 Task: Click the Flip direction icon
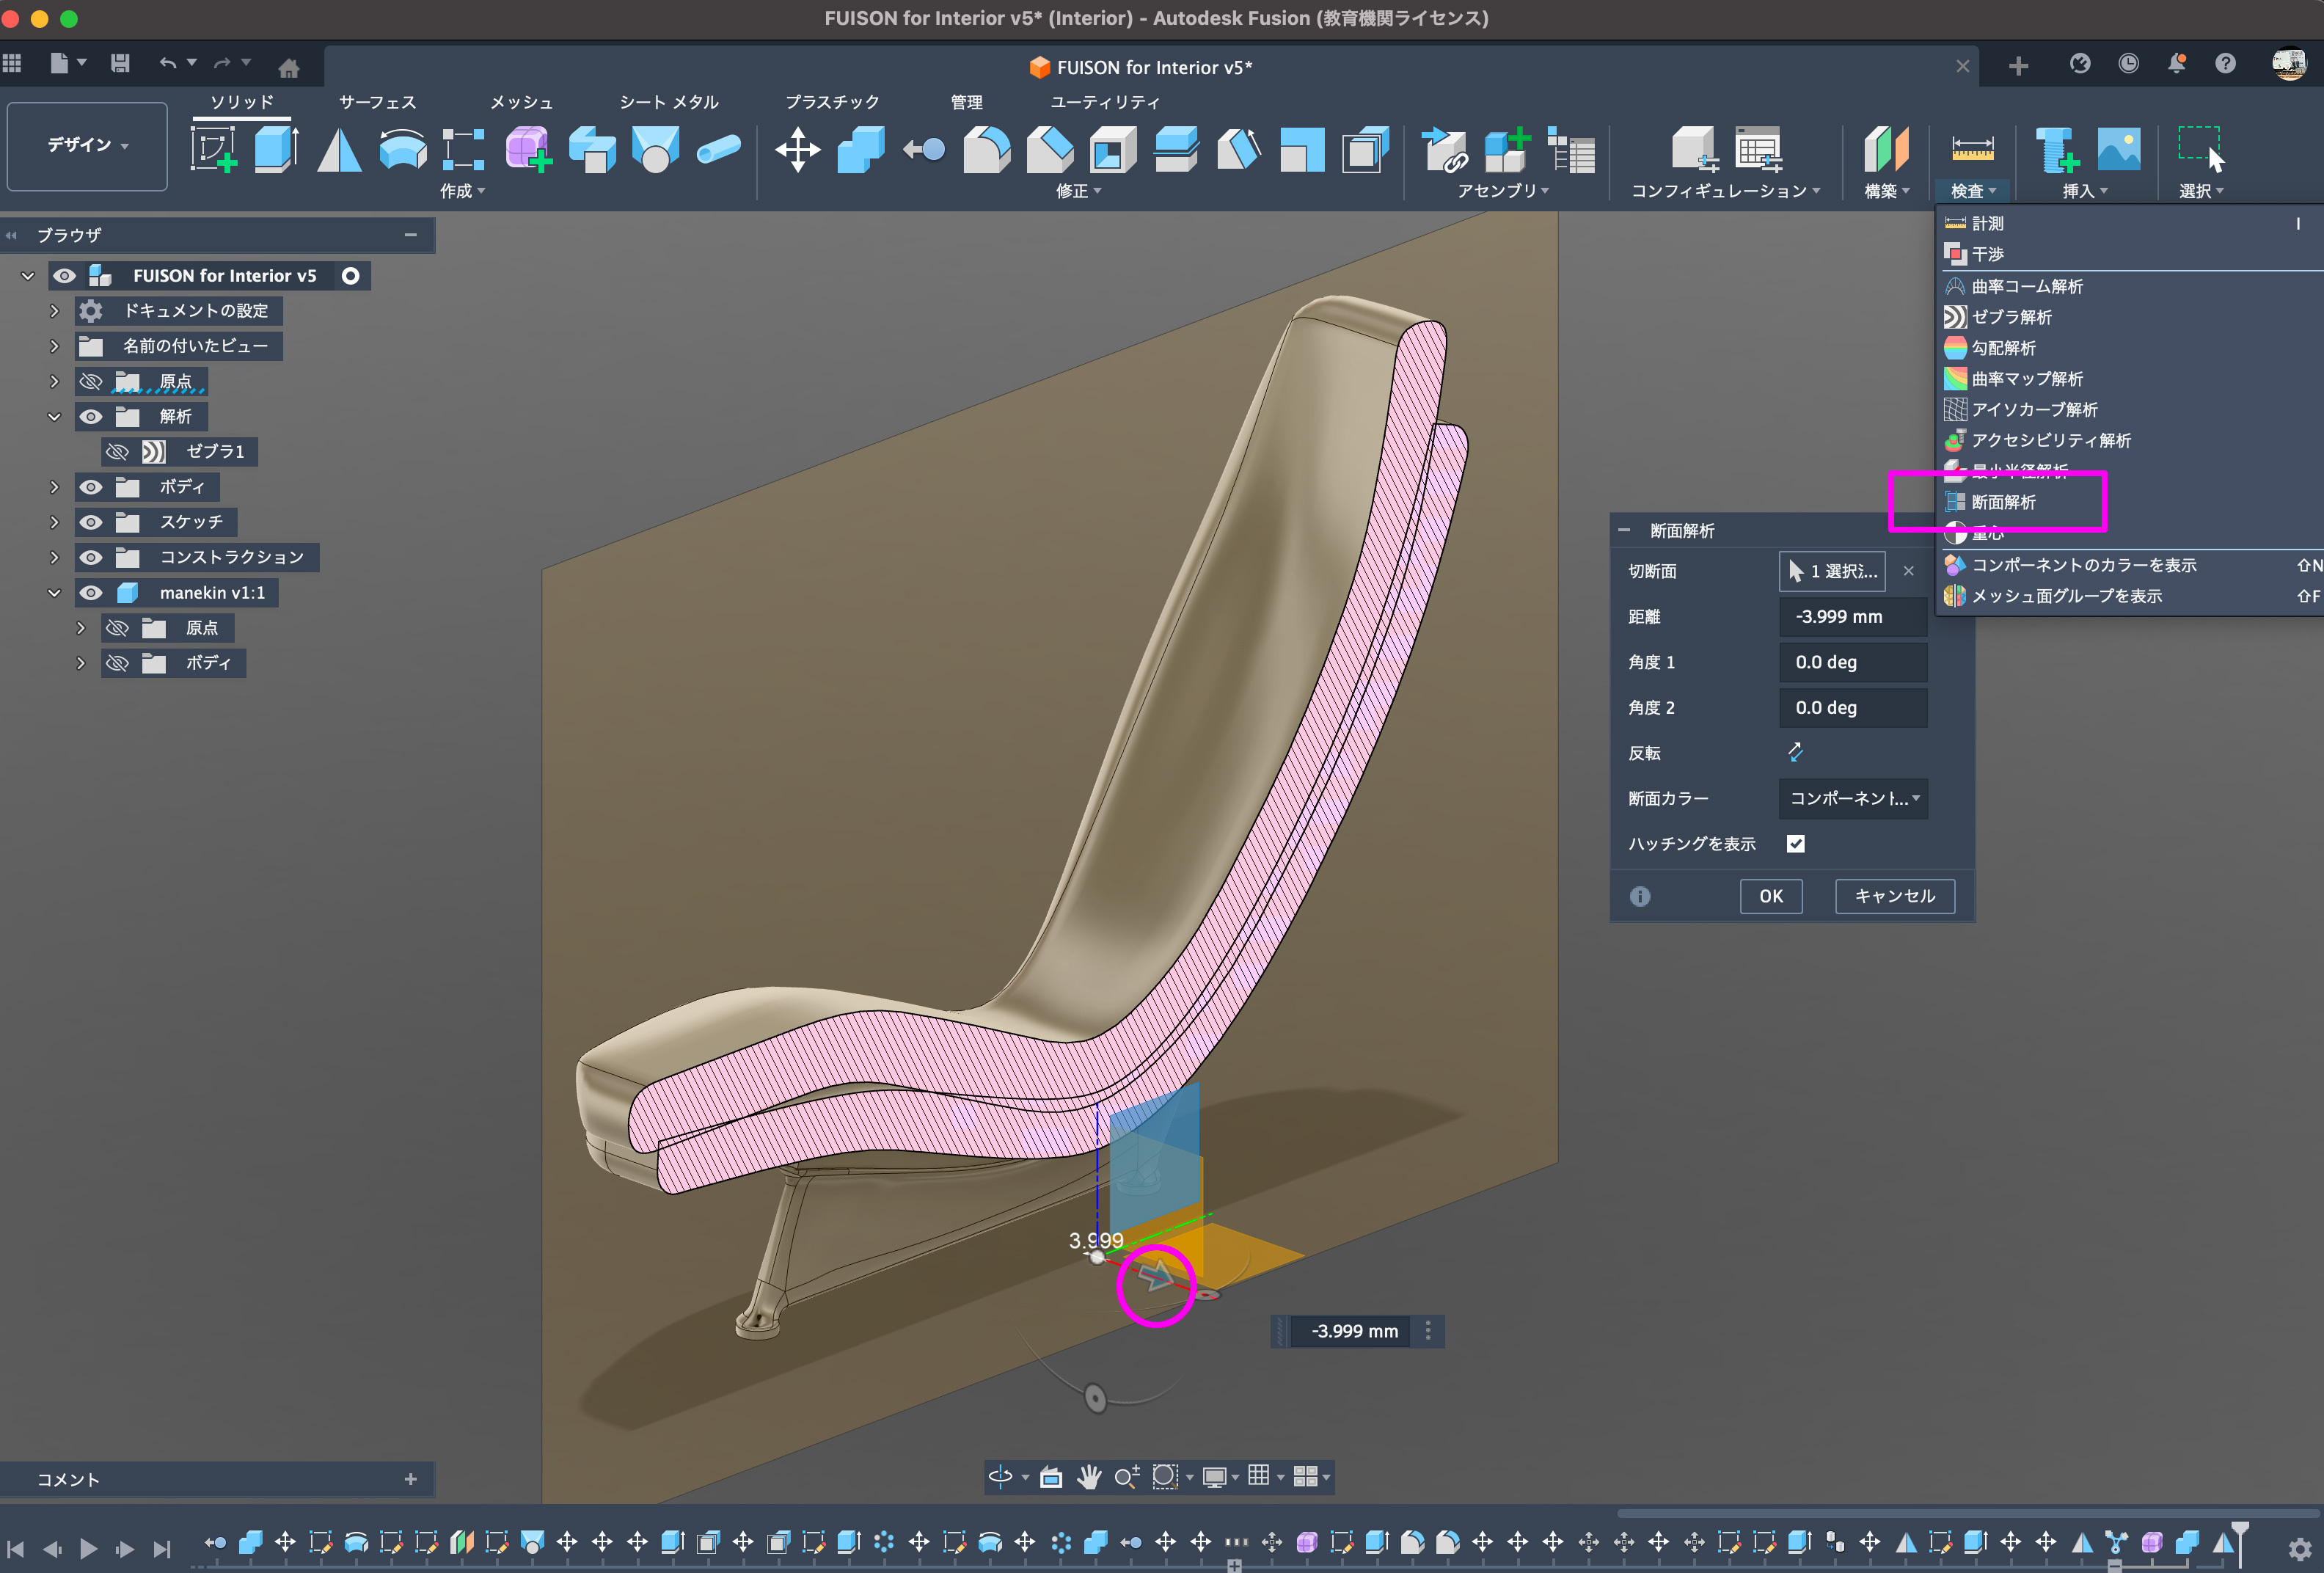[x=1795, y=752]
